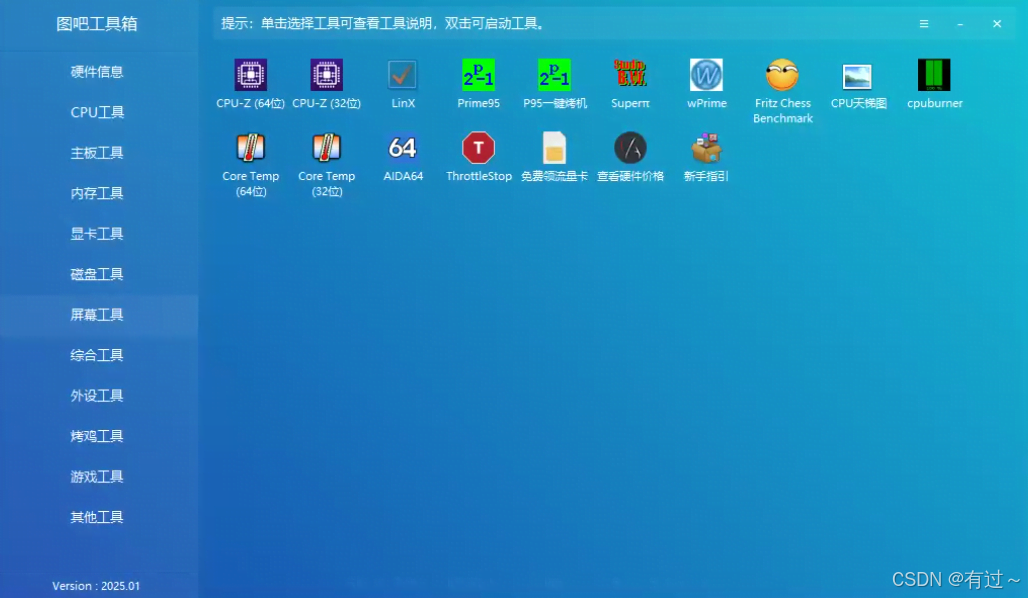Image resolution: width=1028 pixels, height=598 pixels.
Task: Open the hamburger menu in title bar
Action: tap(924, 24)
